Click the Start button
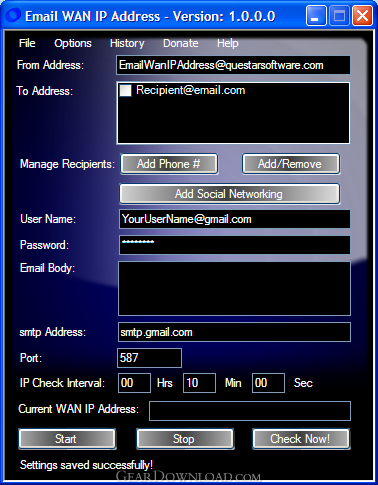The height and width of the screenshot is (485, 378). [67, 439]
